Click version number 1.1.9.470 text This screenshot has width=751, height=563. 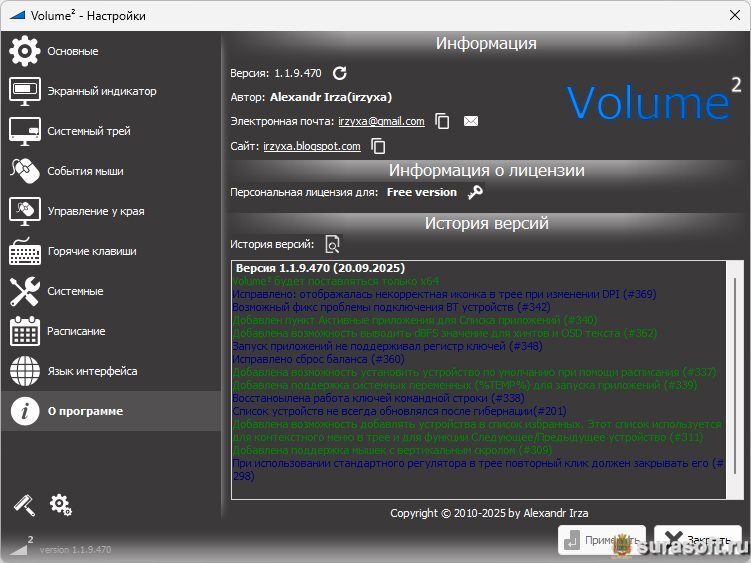click(298, 73)
